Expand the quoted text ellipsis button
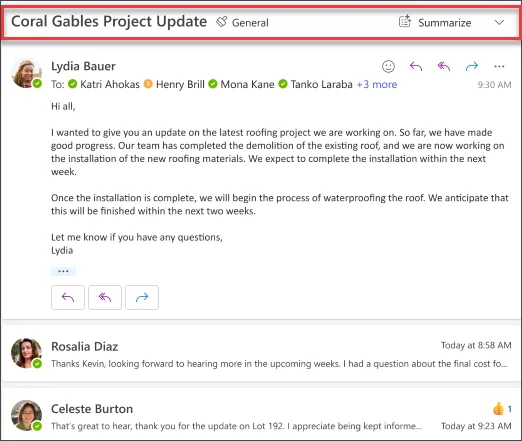This screenshot has width=522, height=441. (x=63, y=271)
